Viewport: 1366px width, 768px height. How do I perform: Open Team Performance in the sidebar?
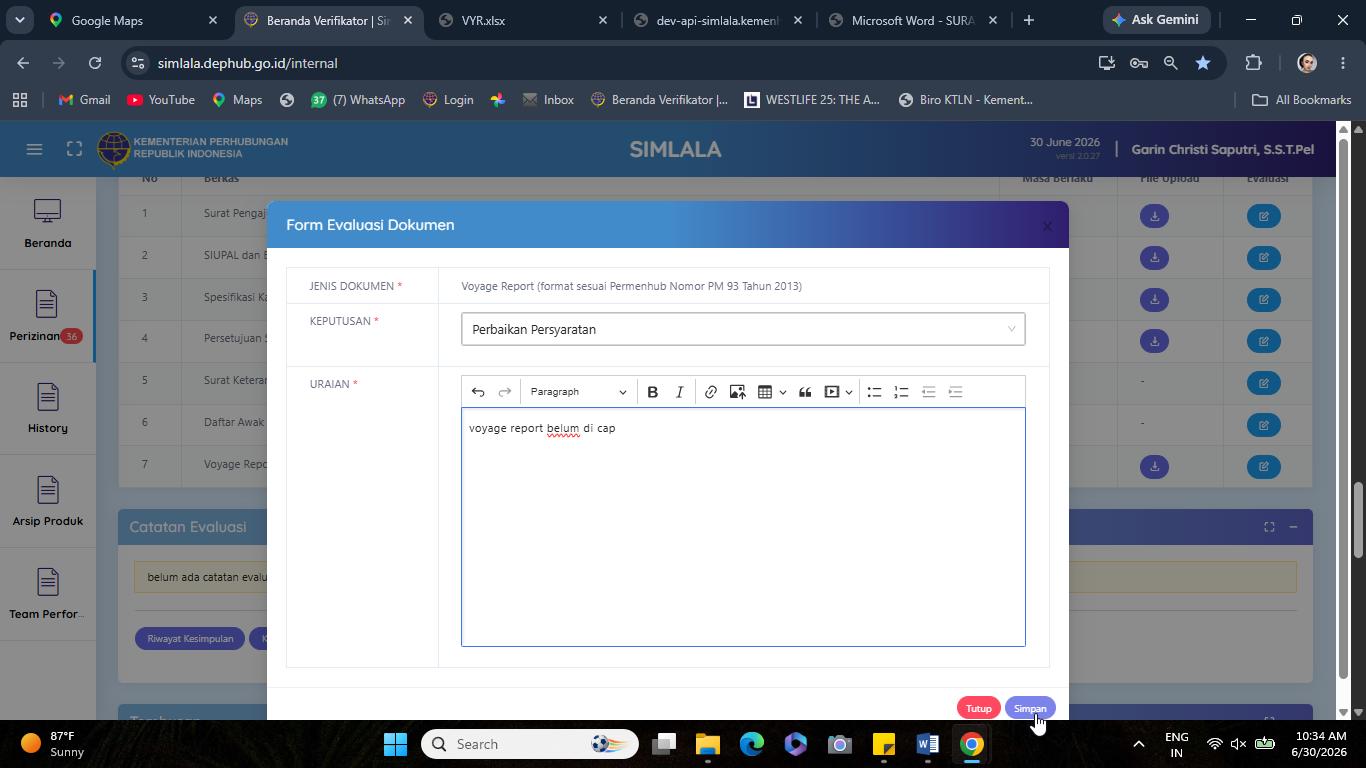[x=47, y=595]
